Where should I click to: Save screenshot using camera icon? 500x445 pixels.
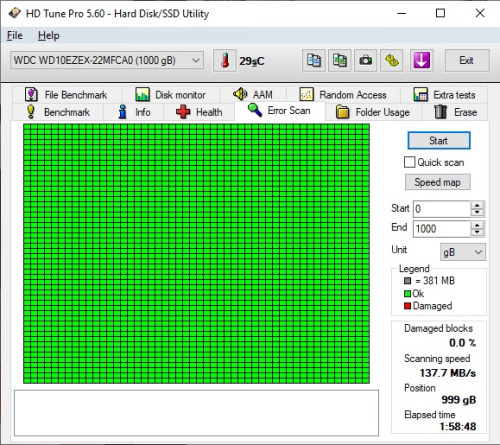[x=366, y=61]
